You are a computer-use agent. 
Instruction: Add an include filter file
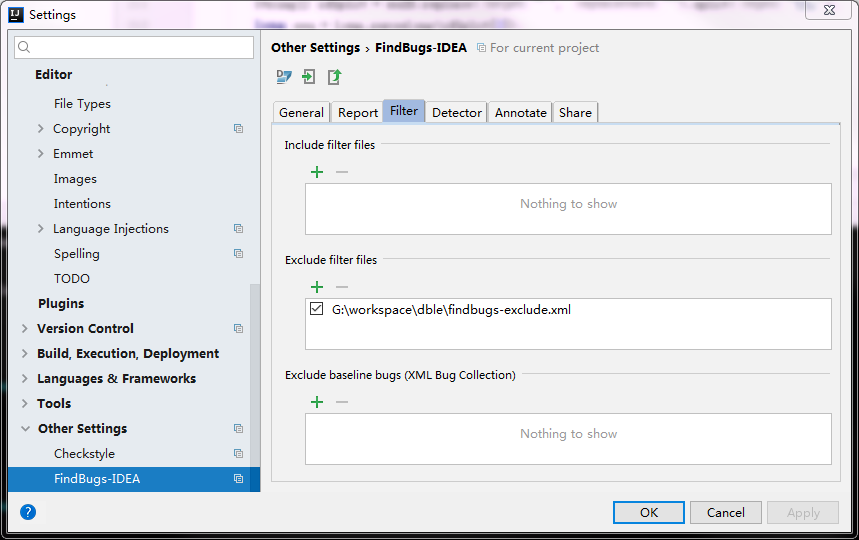(x=317, y=172)
